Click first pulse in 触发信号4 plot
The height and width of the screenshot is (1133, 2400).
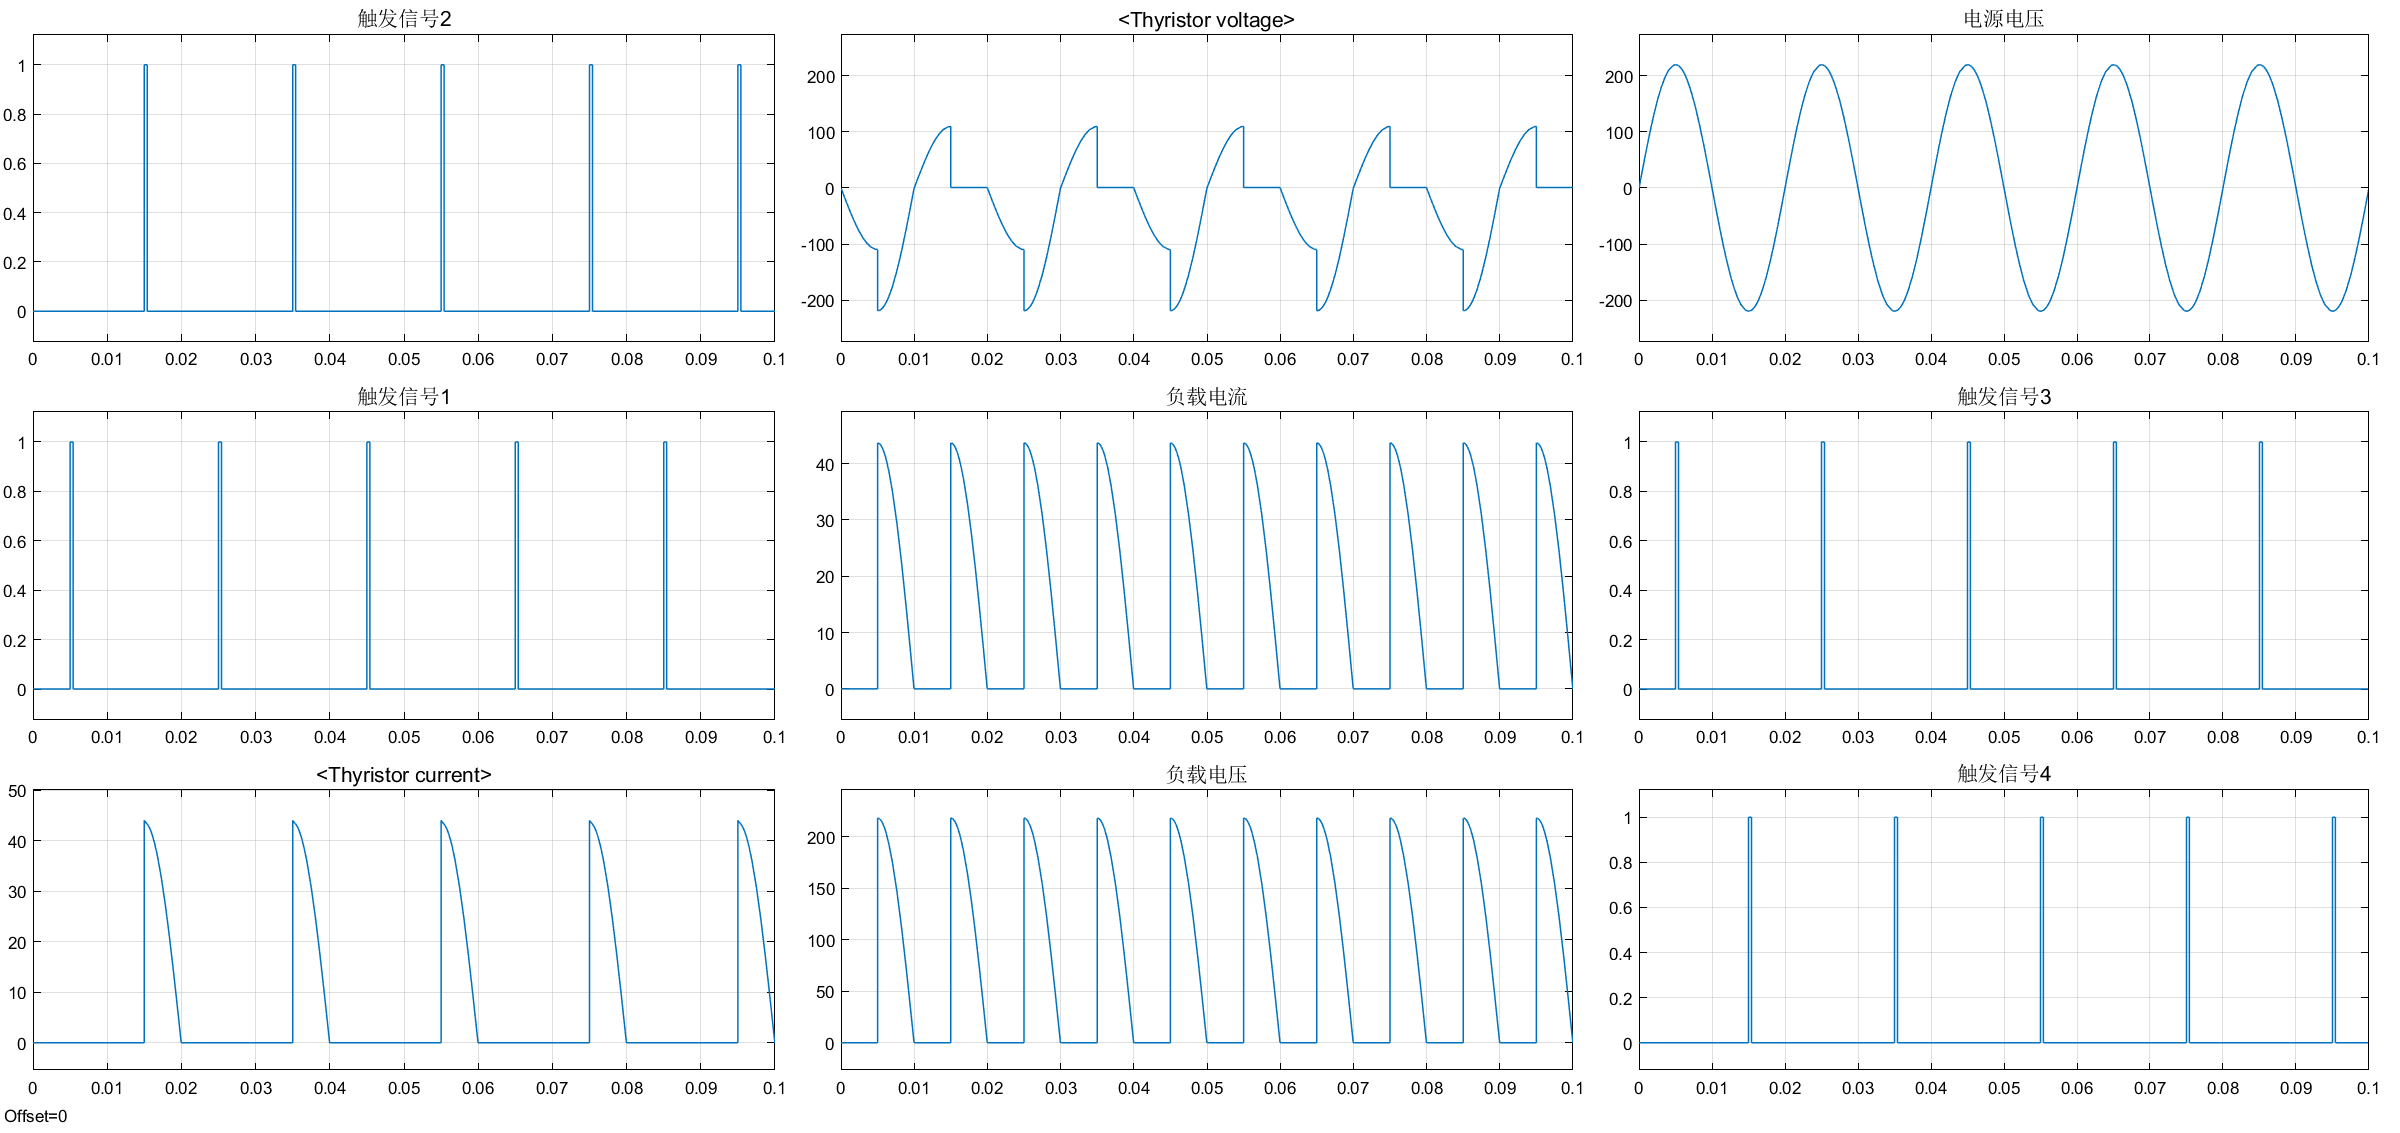[x=1749, y=930]
